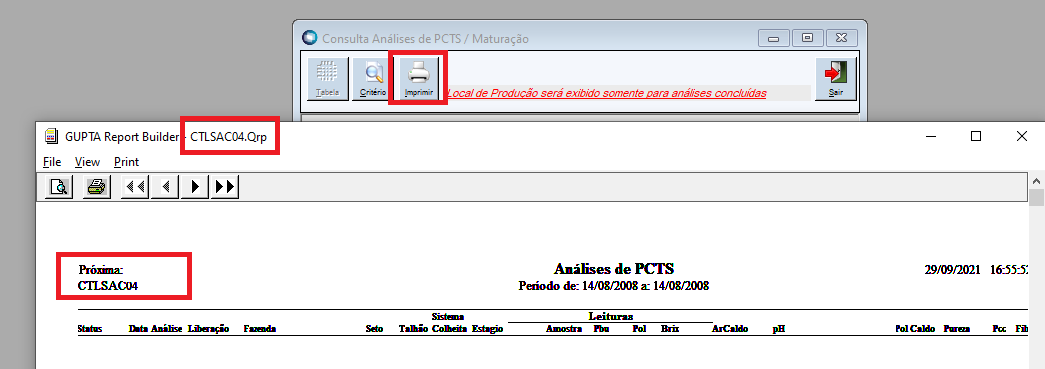Close the GUPTA Report Builder window
1045x369 pixels.
pos(1022,137)
